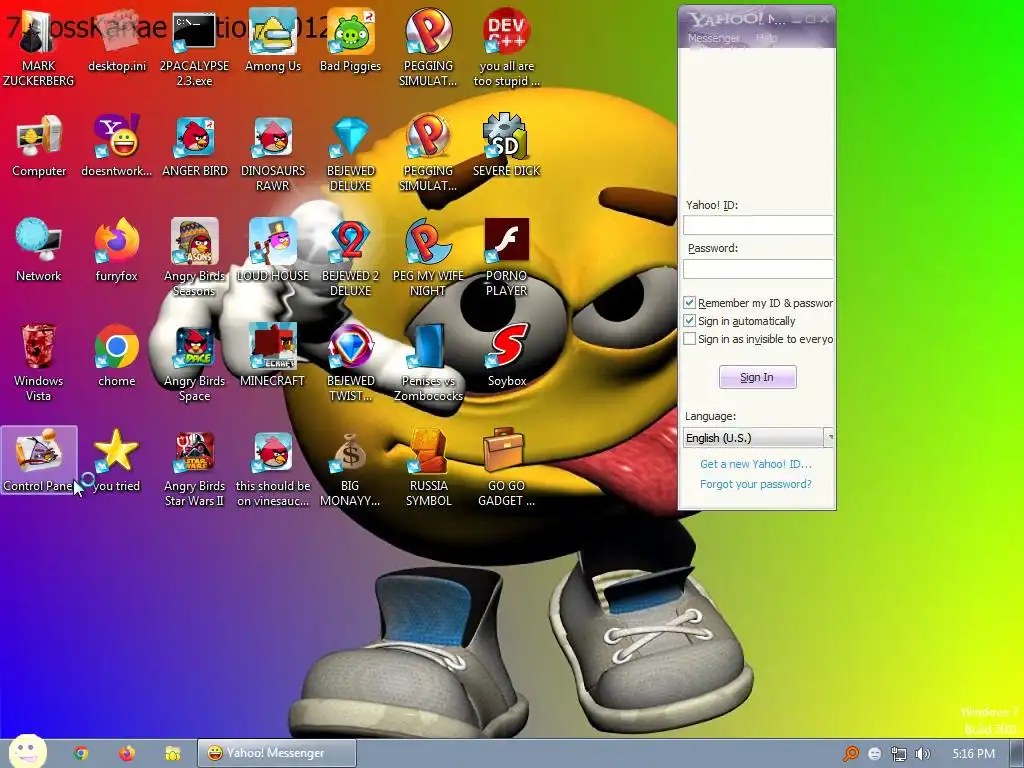Expand the Language dropdown arrow
Viewport: 1024px width, 768px height.
coord(829,437)
